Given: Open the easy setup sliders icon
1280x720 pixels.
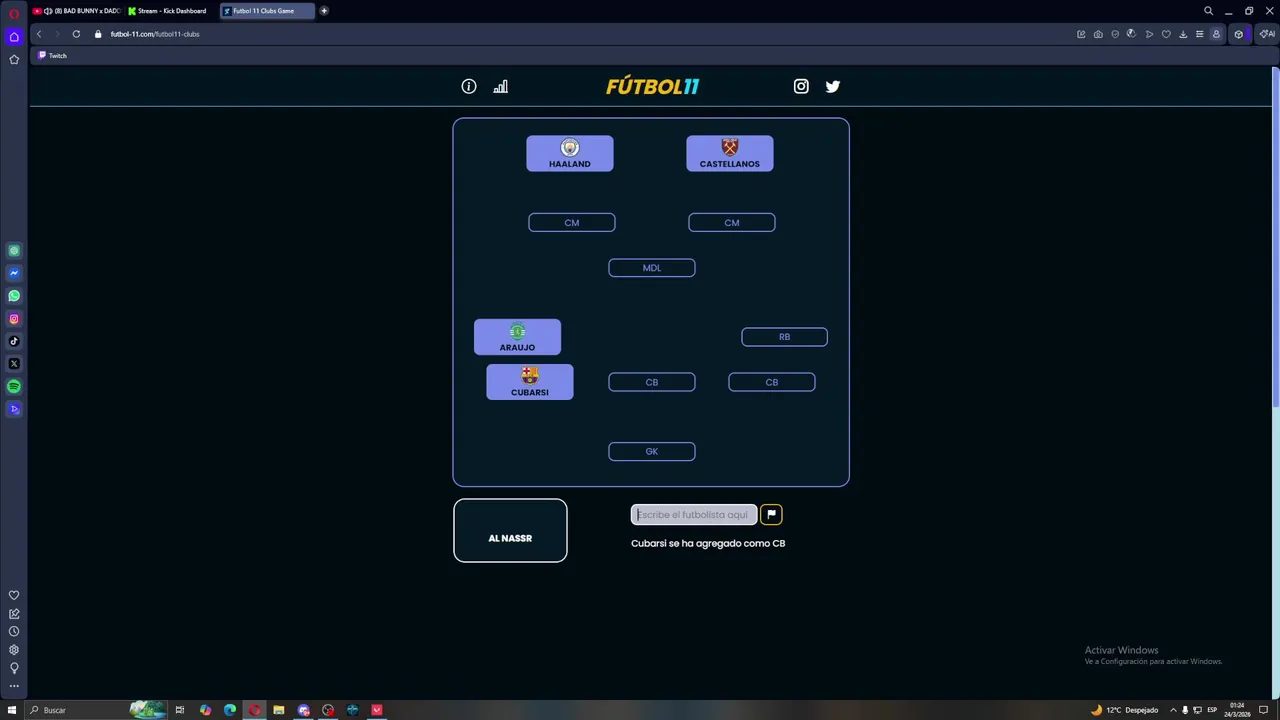Looking at the screenshot, I should 1199,34.
